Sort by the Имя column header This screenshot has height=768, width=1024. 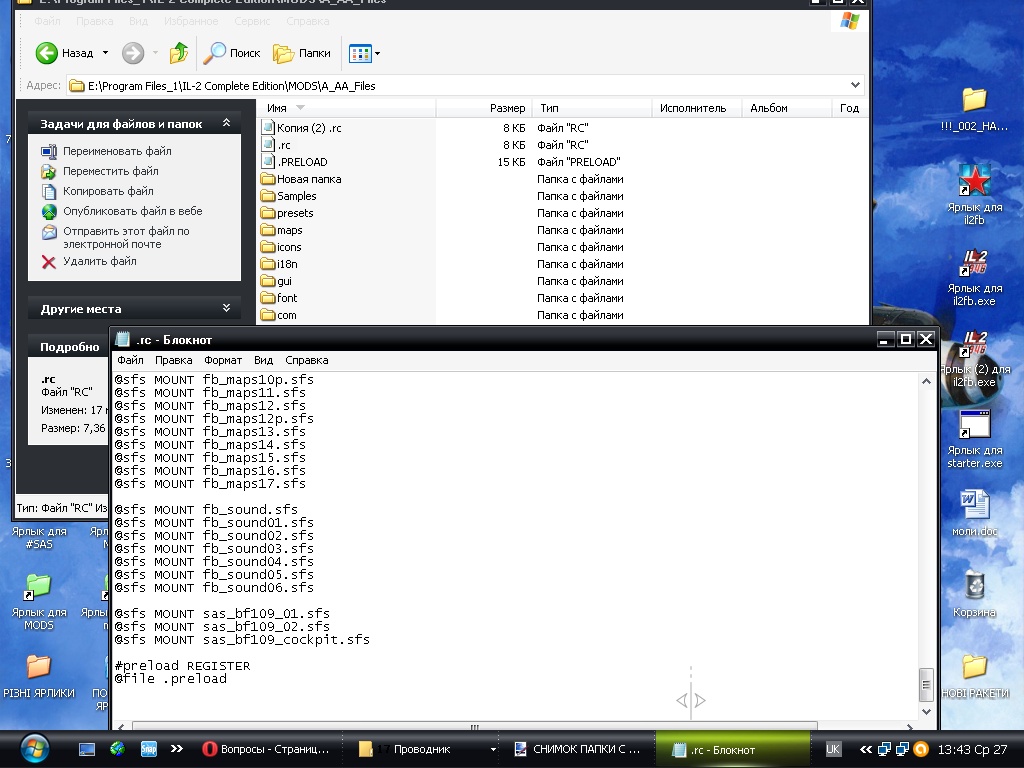pyautogui.click(x=346, y=108)
